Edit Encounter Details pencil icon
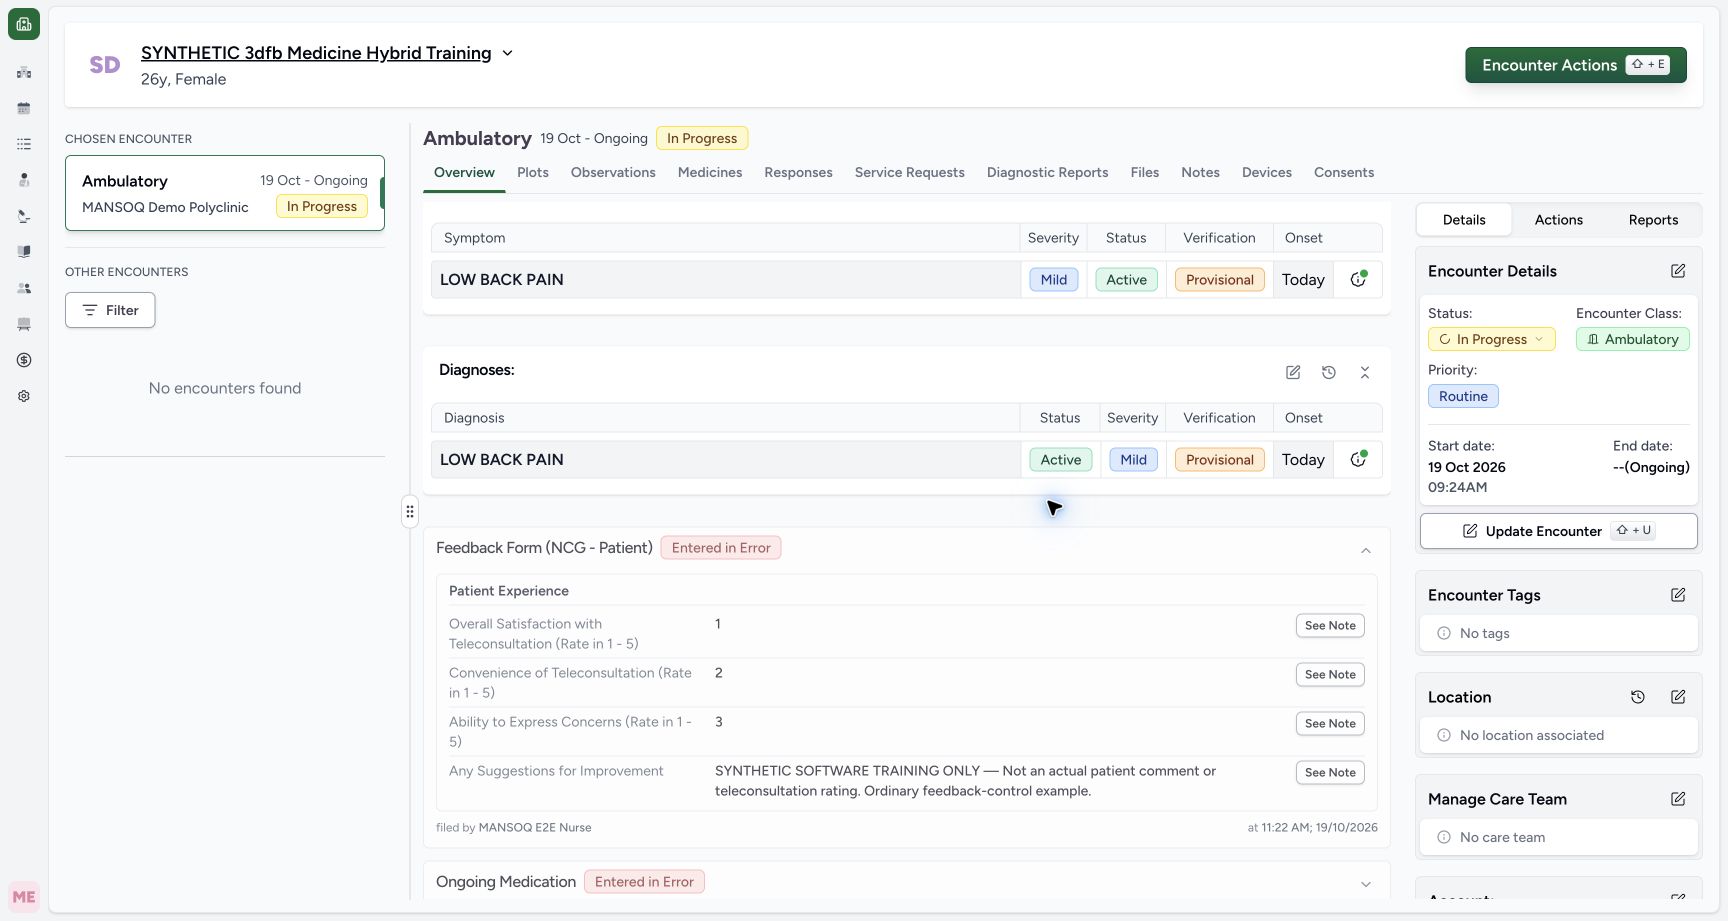Viewport: 1728px width, 921px height. click(x=1678, y=271)
